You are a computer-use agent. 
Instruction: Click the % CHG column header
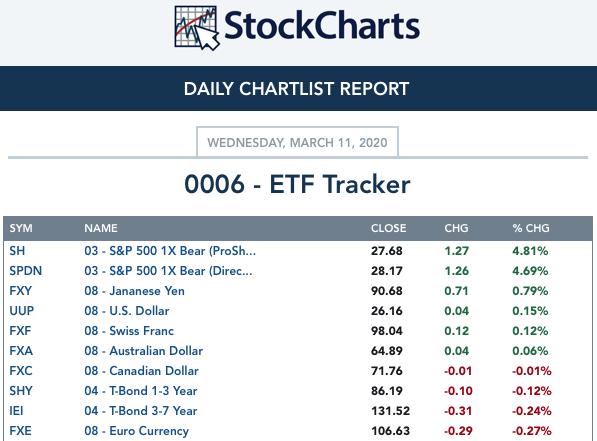(x=531, y=228)
